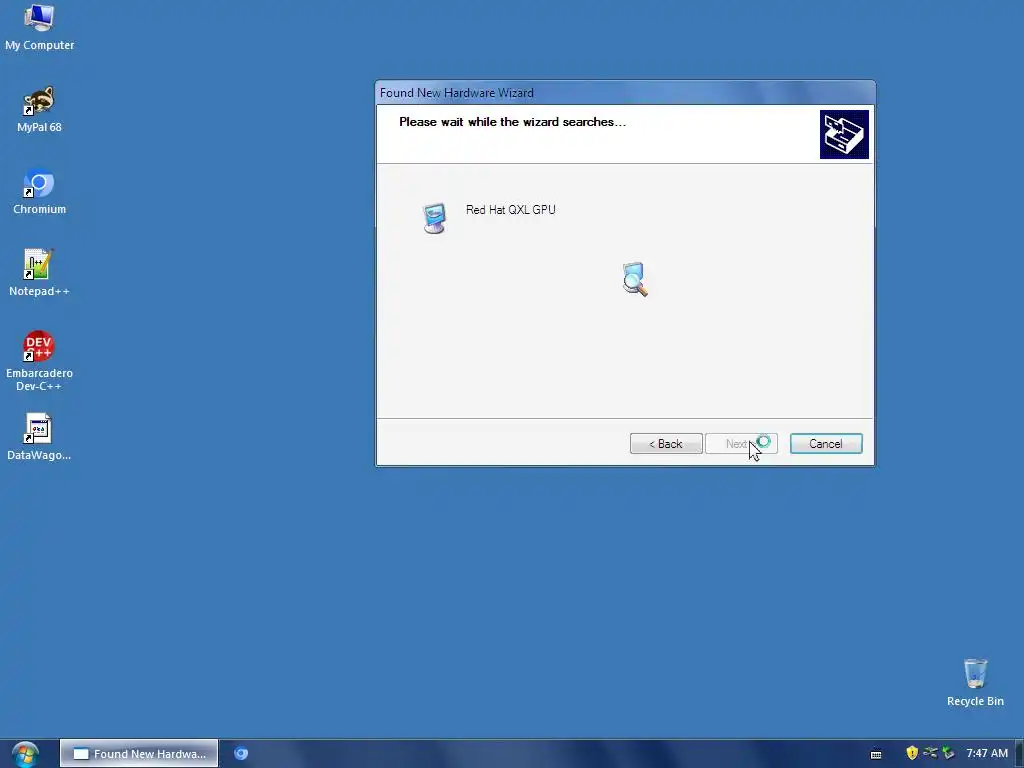1024x768 pixels.
Task: Select the DataWago... desktop shortcut
Action: 39,437
